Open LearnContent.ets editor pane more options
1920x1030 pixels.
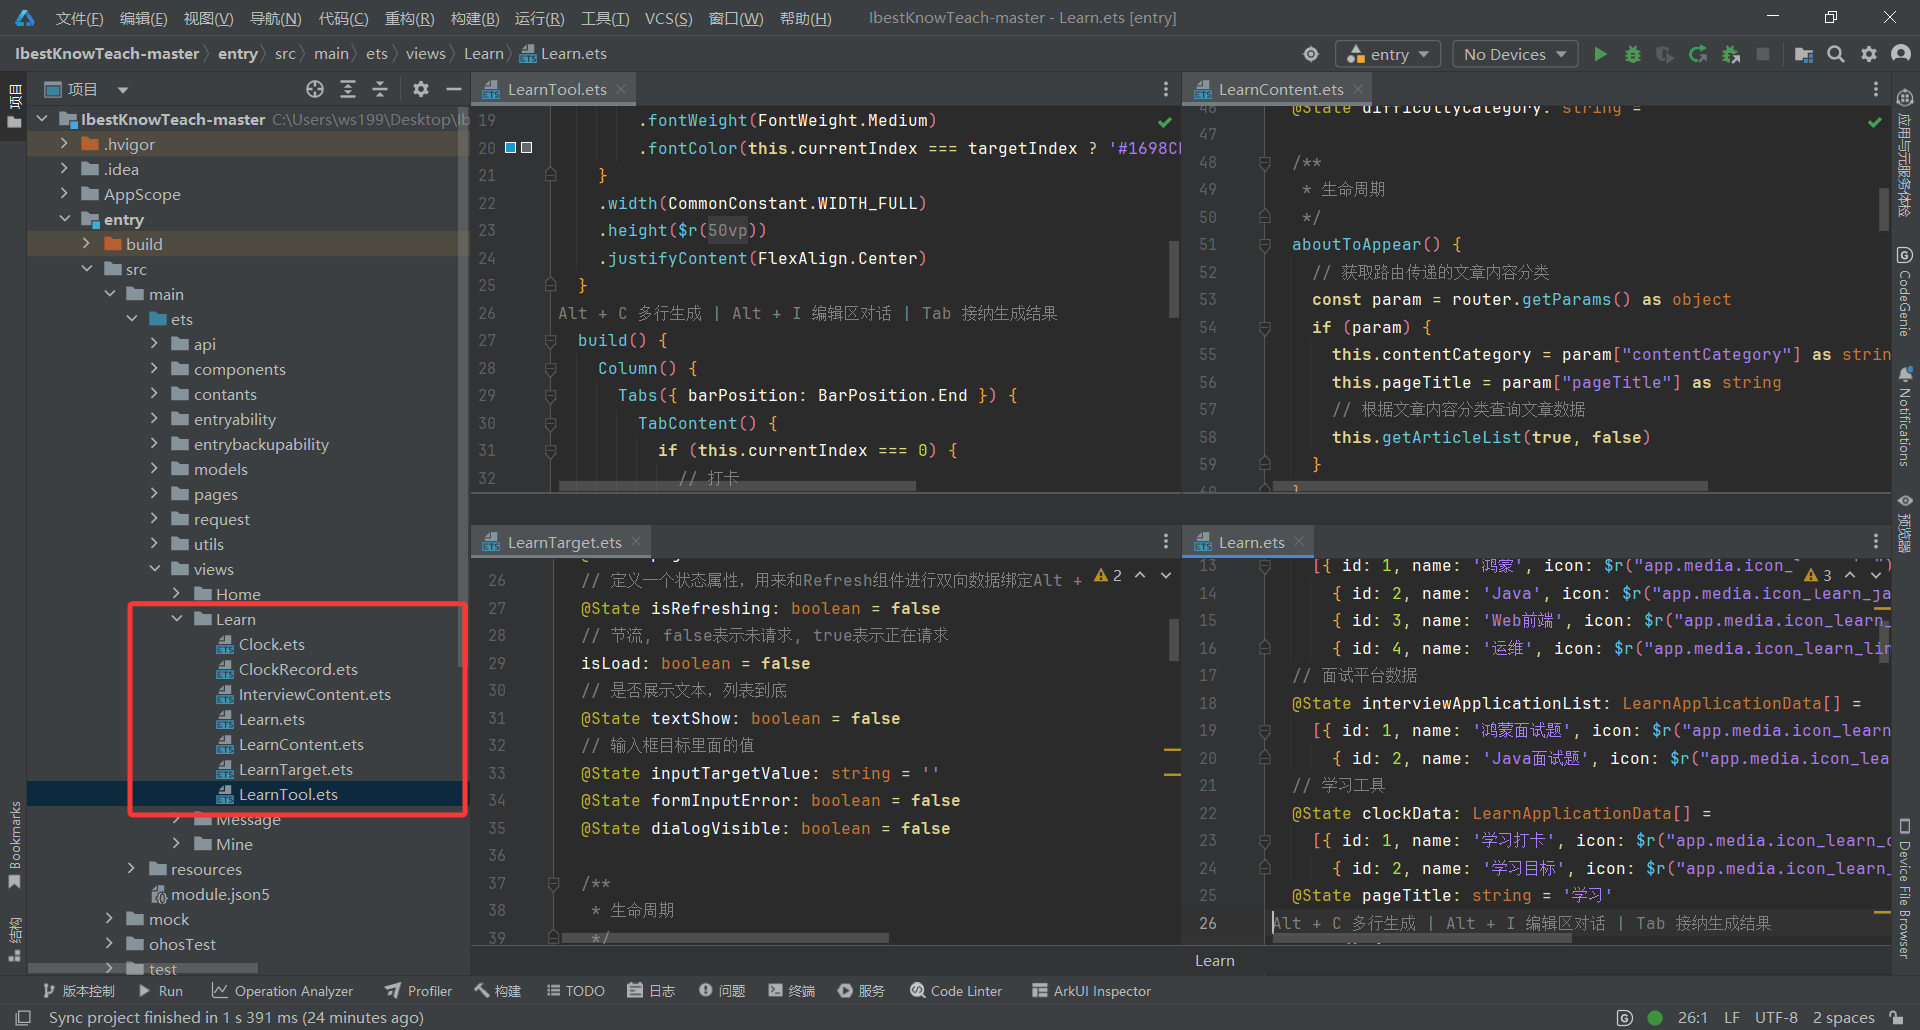coord(1876,89)
